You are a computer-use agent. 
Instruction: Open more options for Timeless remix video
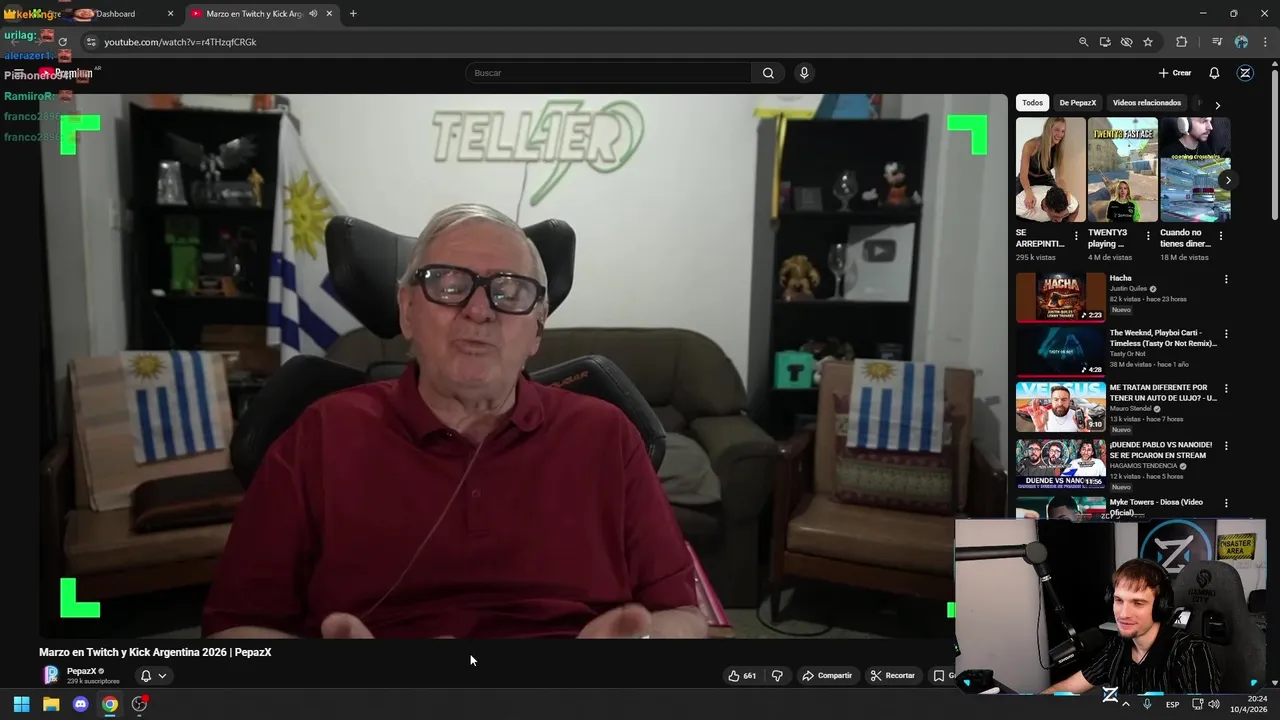pos(1226,333)
